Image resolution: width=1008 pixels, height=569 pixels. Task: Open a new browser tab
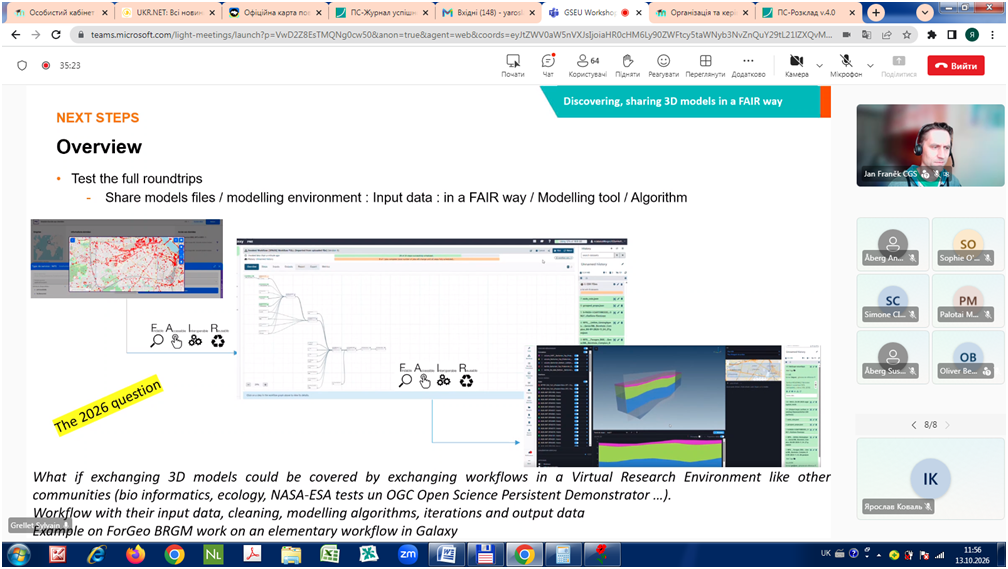click(876, 12)
